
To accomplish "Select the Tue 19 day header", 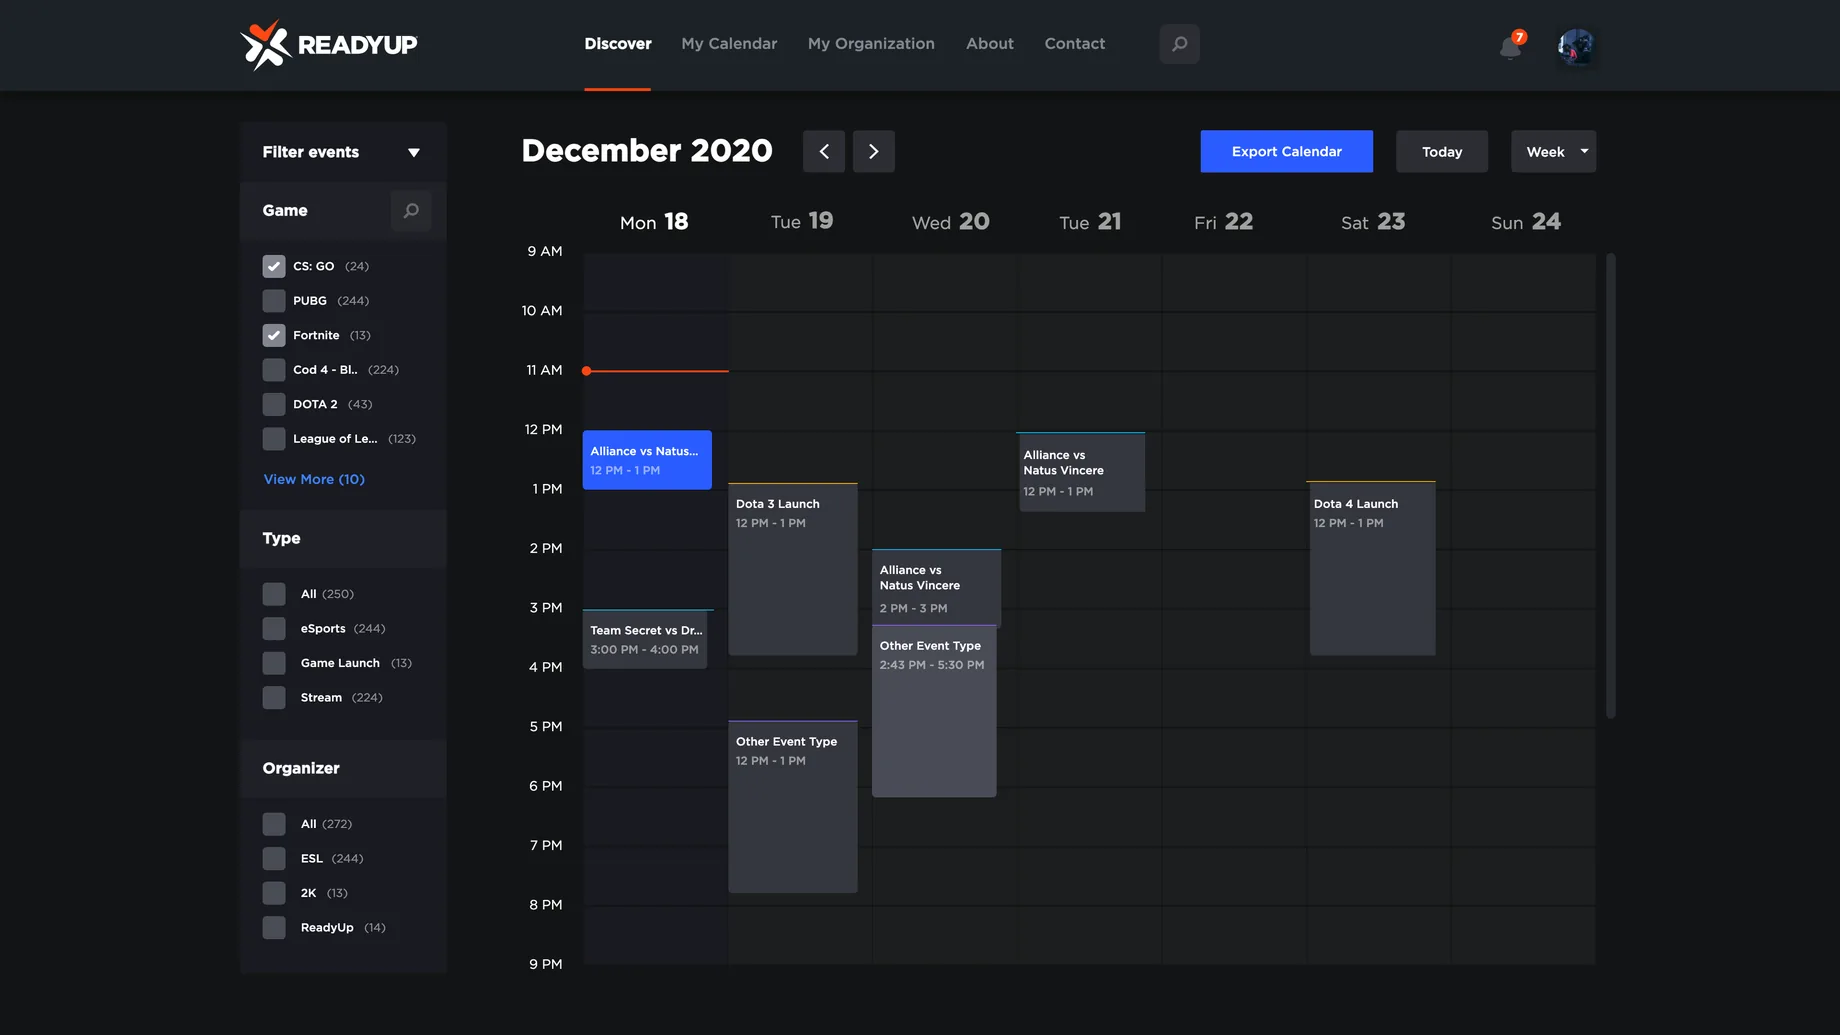I will [x=802, y=221].
